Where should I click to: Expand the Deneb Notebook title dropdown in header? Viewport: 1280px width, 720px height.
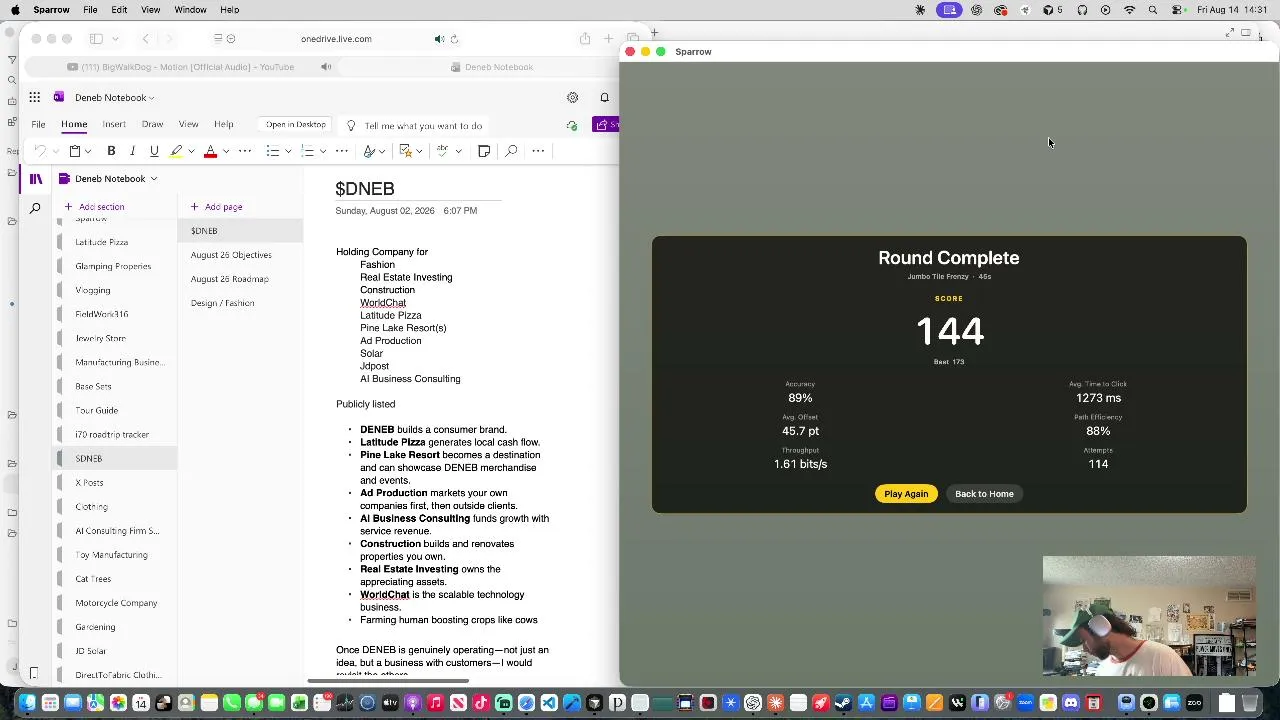150,98
